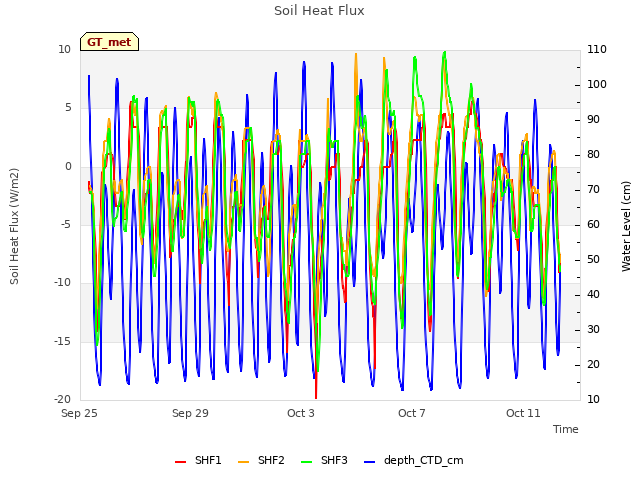Click the Oct 11 x-axis label
The width and height of the screenshot is (640, 480).
(x=523, y=413)
